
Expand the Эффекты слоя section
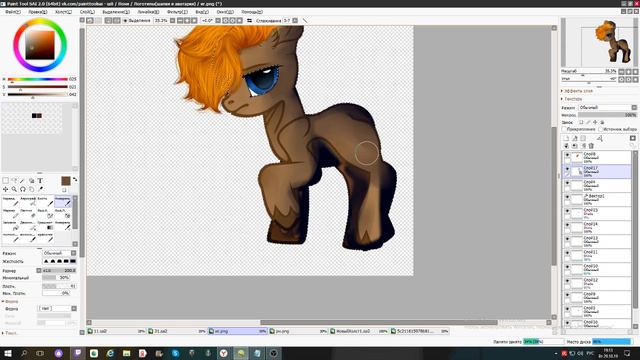coord(578,91)
